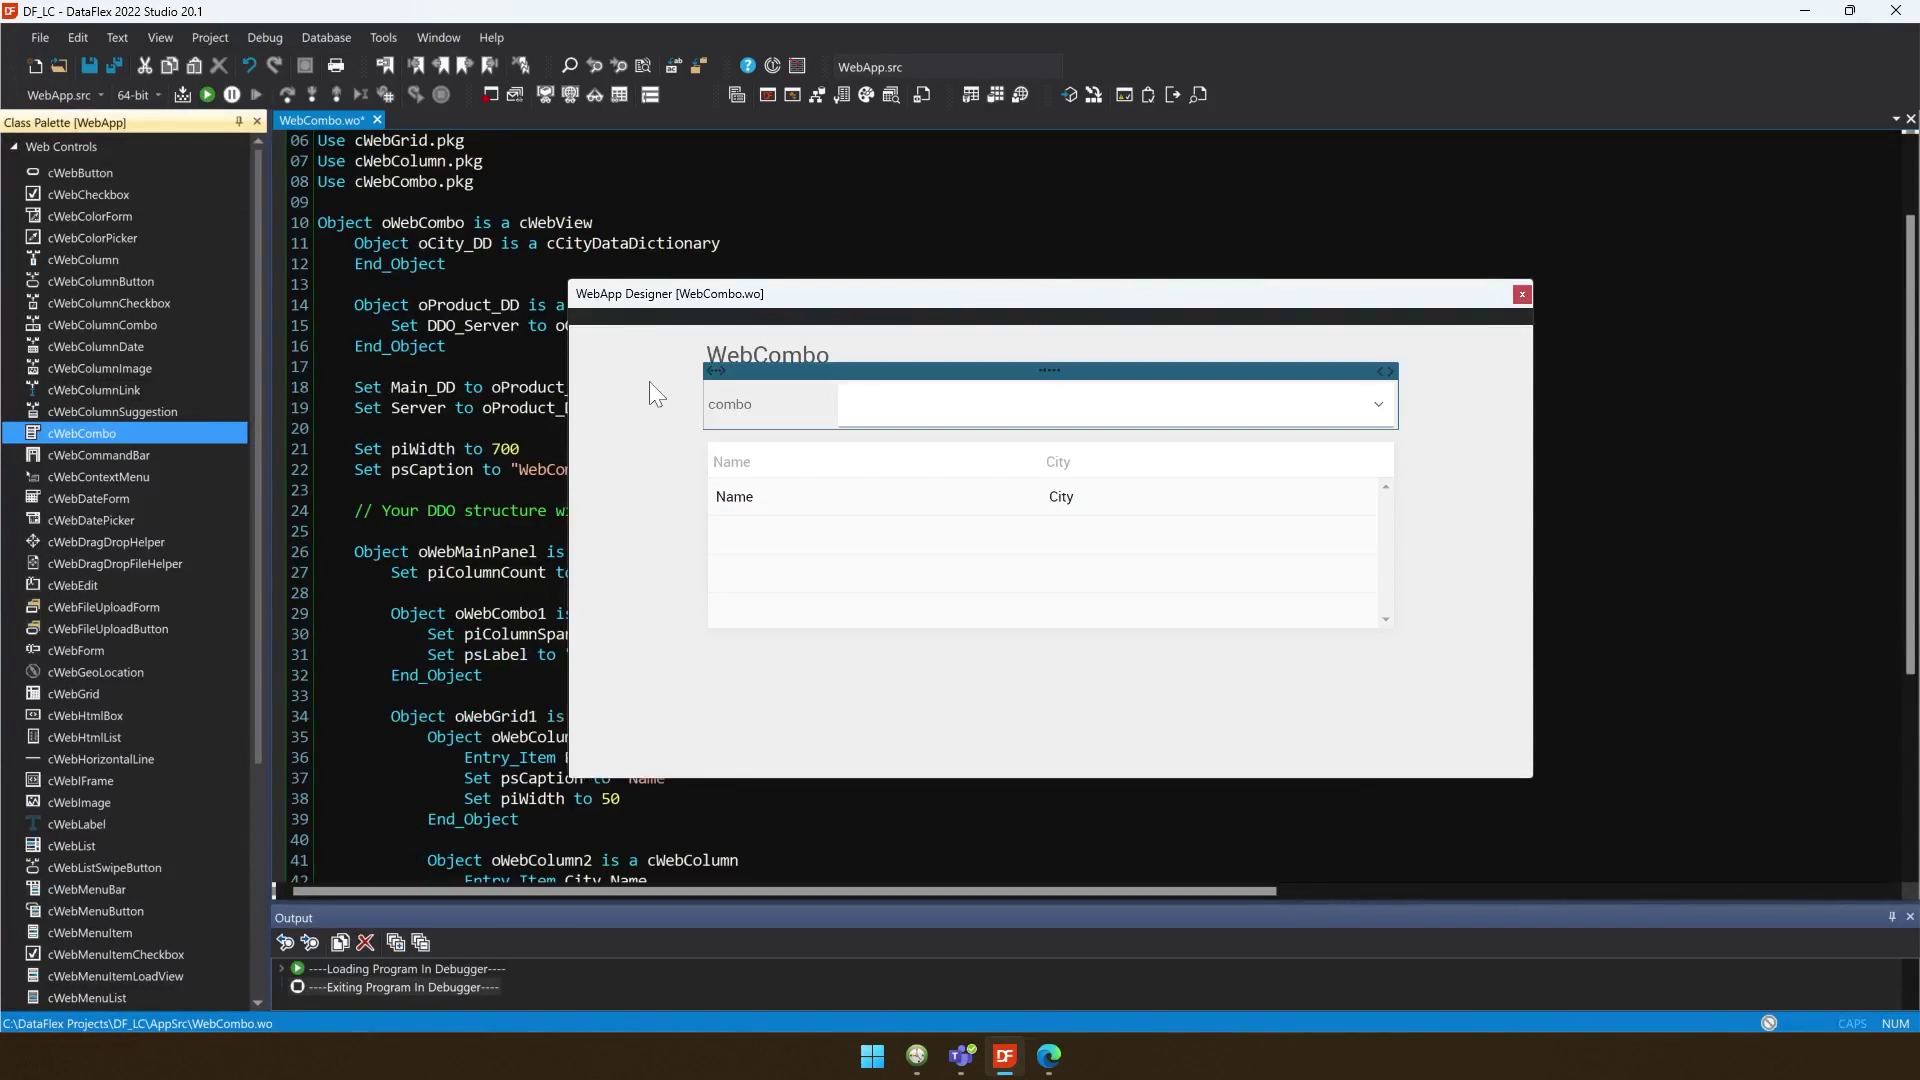Switch to the WebCombo.wo editor tab

pyautogui.click(x=321, y=120)
